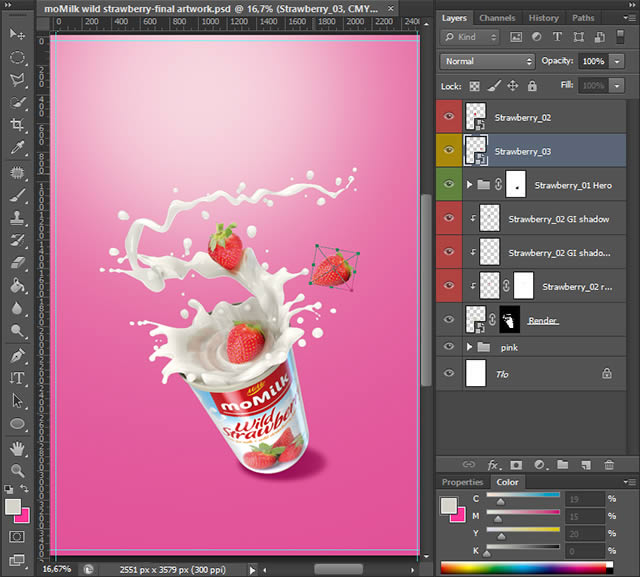Select the Quick Selection tool
640x577 pixels.
click(x=17, y=102)
